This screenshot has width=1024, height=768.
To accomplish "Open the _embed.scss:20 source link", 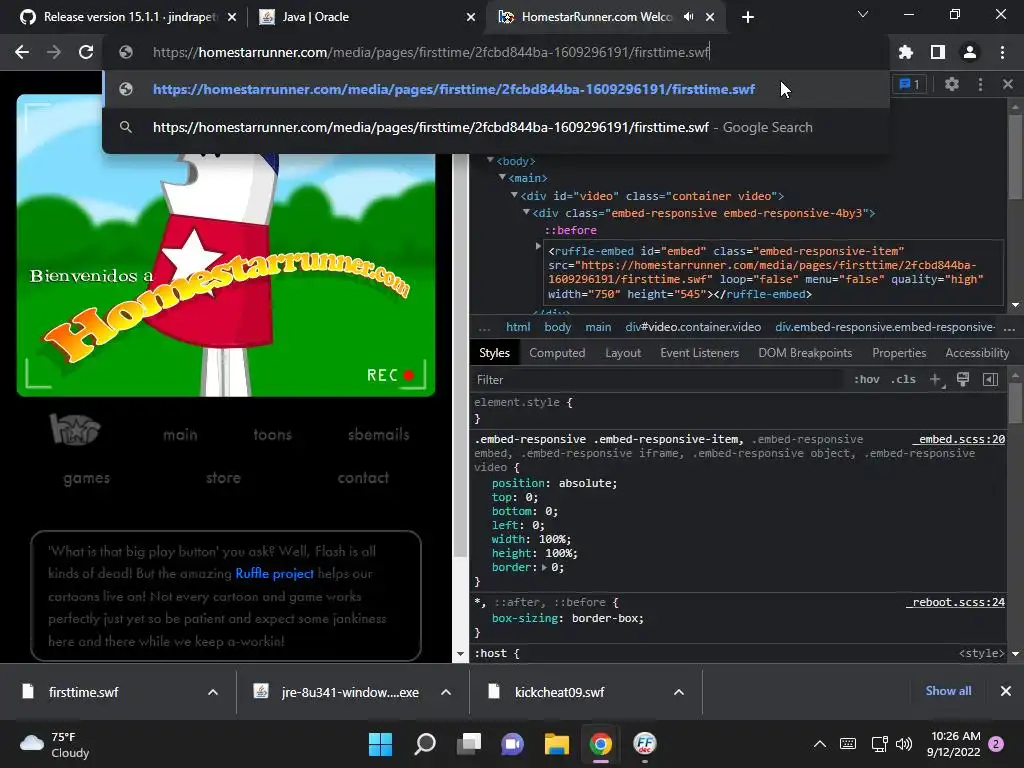I will pos(959,439).
